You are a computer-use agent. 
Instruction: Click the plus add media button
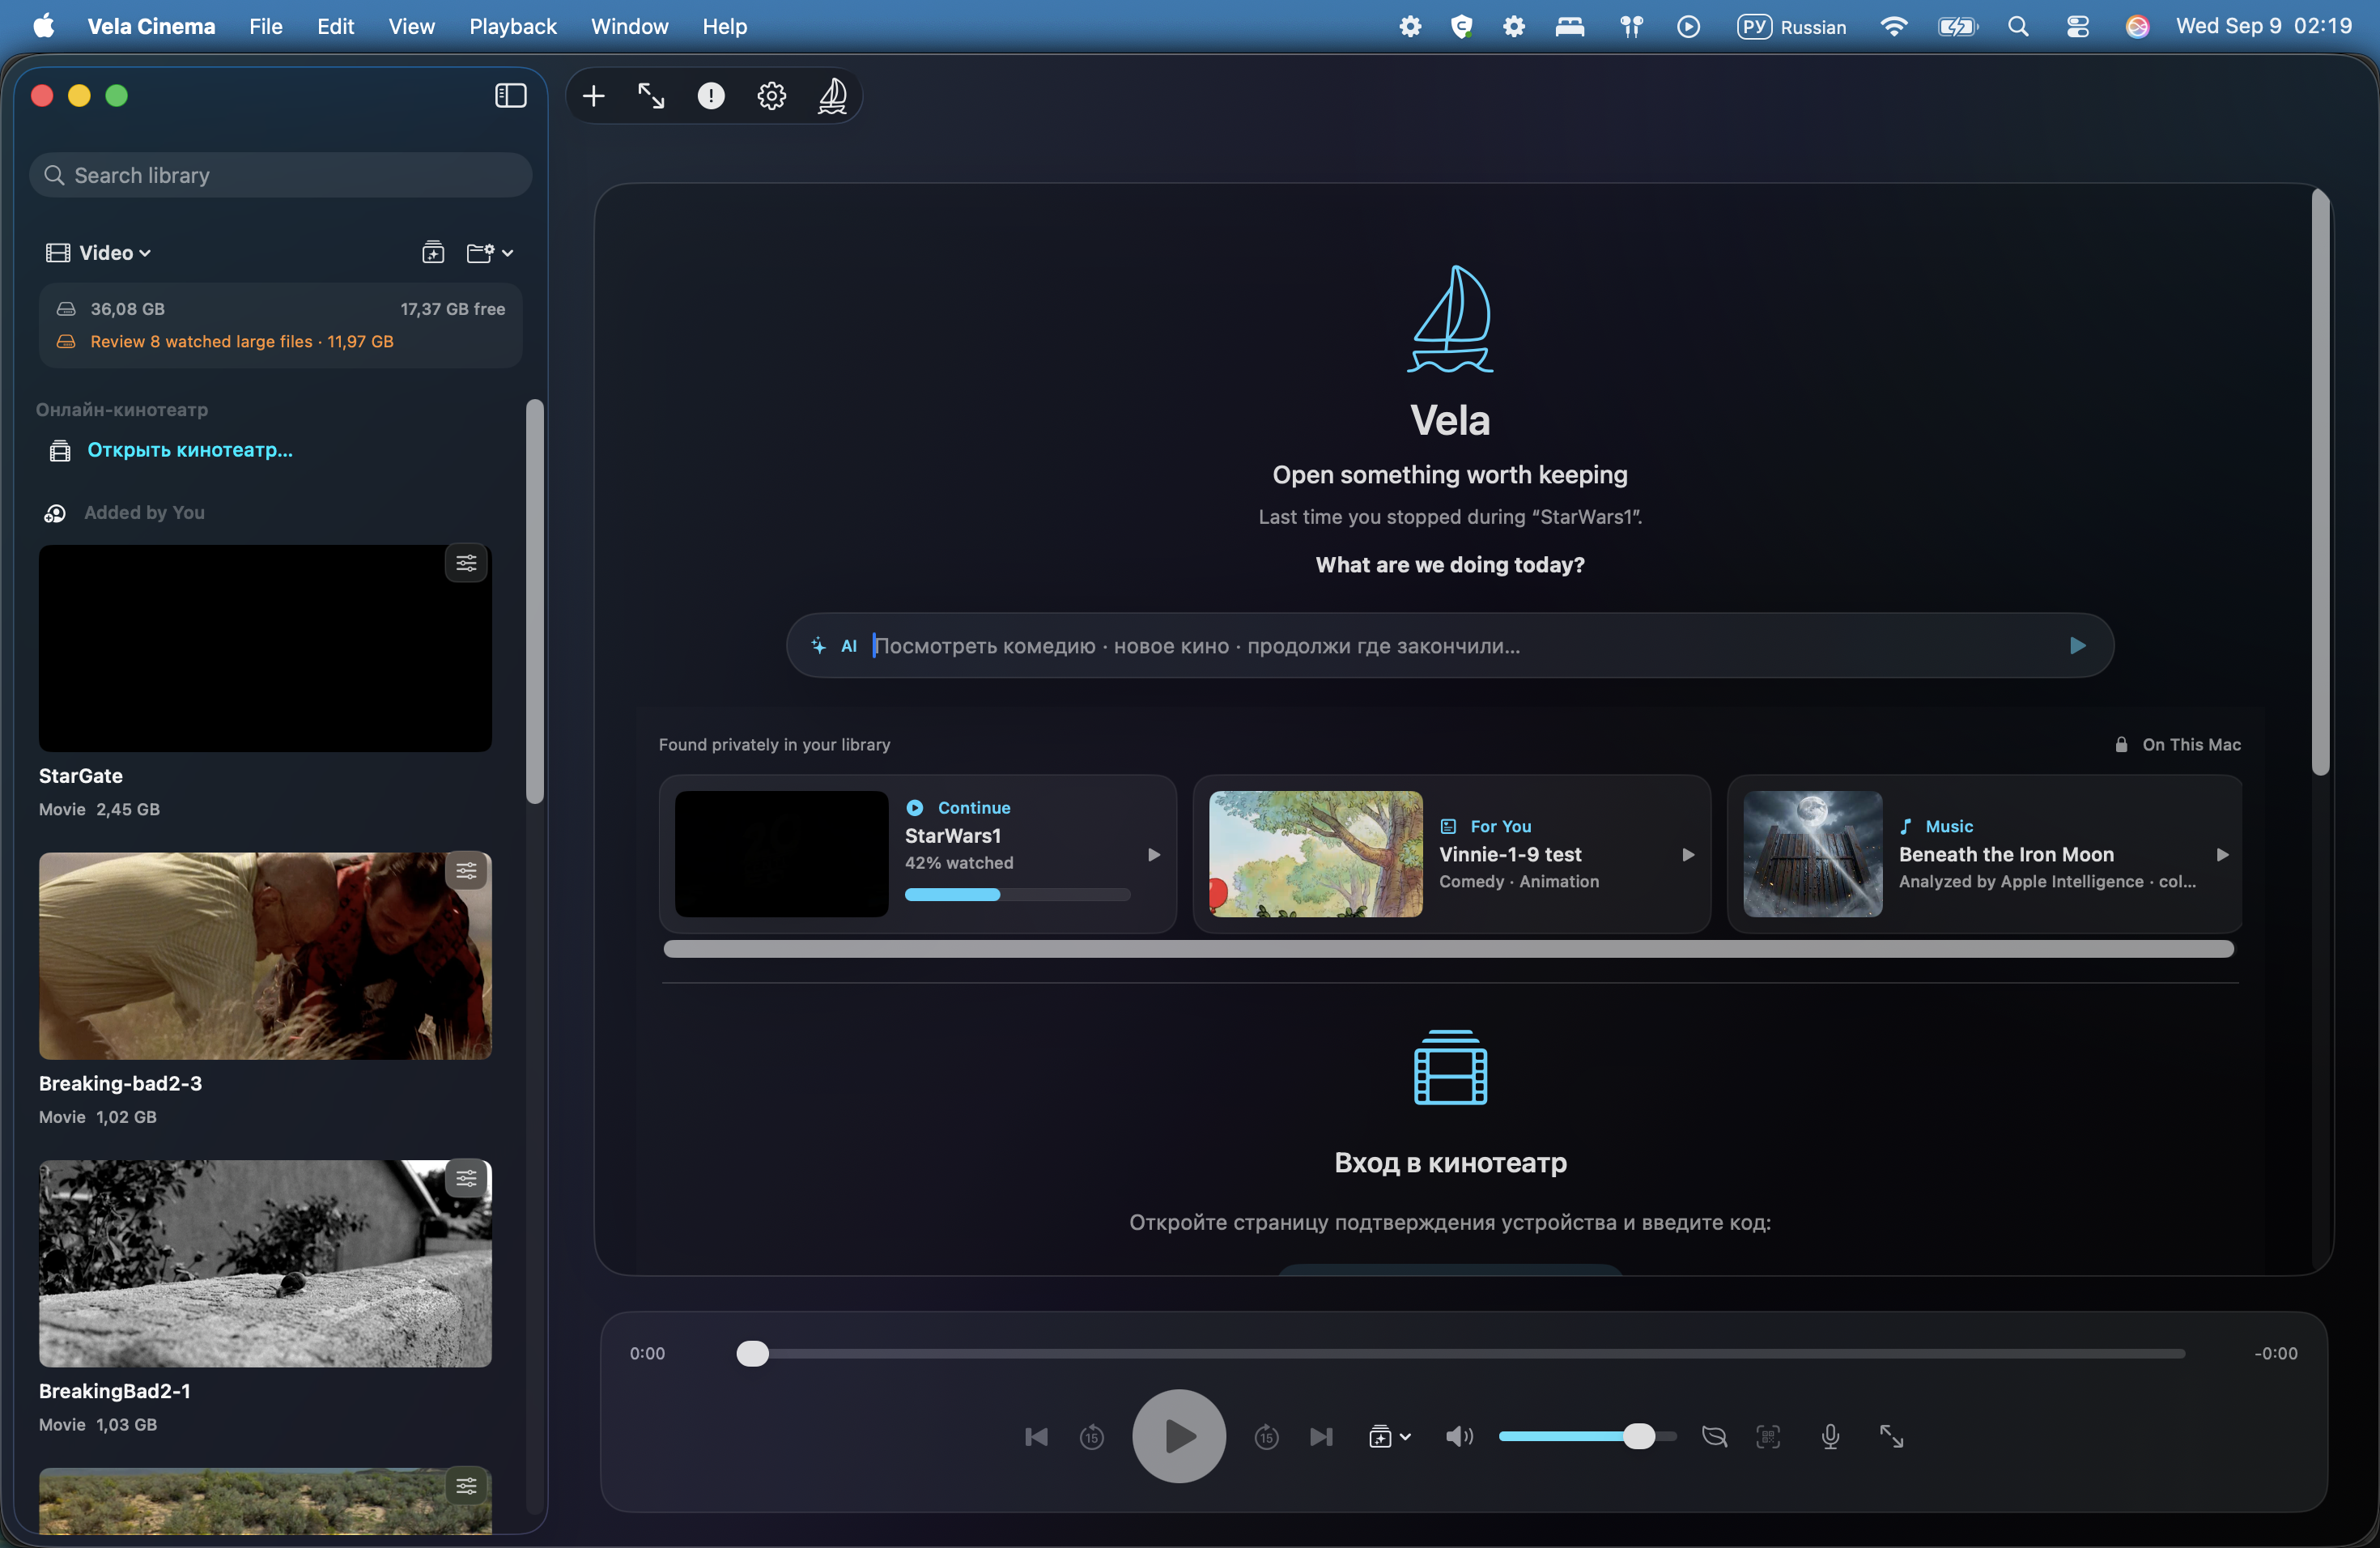tap(594, 96)
